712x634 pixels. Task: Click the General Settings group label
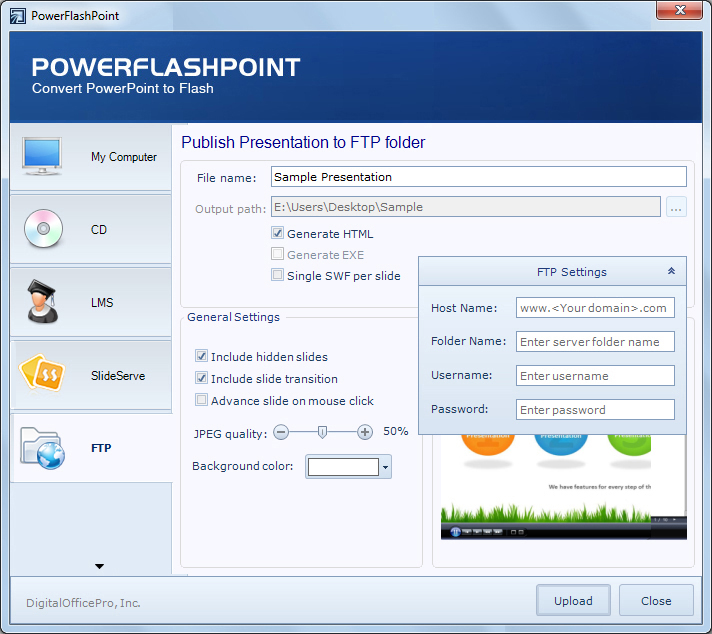233,317
